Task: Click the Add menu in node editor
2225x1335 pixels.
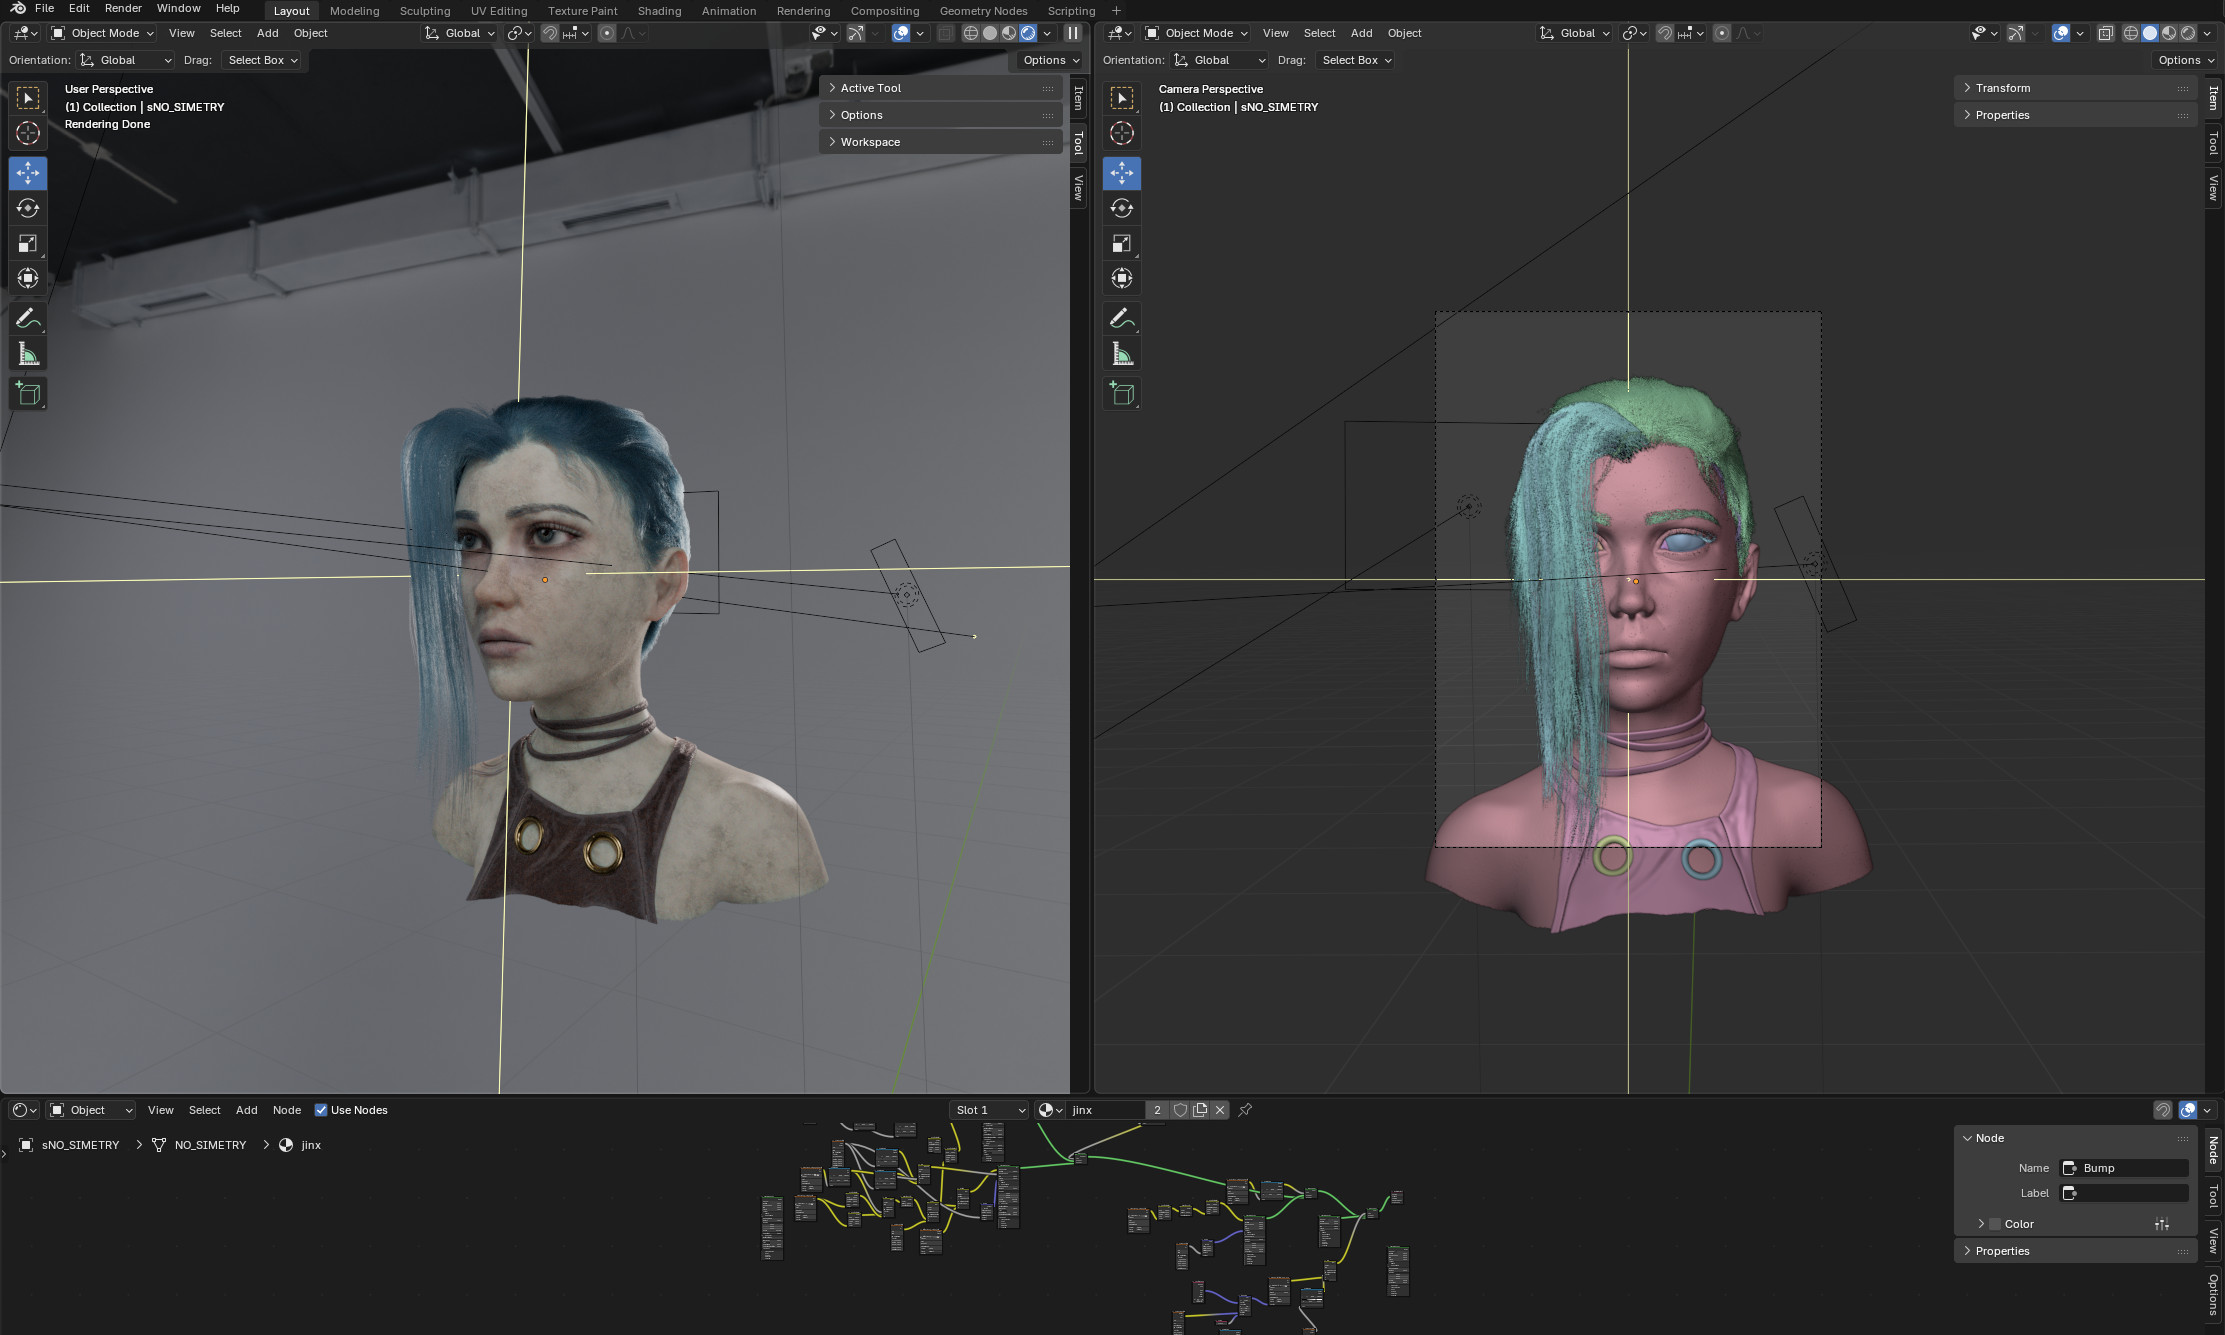Action: [246, 1110]
